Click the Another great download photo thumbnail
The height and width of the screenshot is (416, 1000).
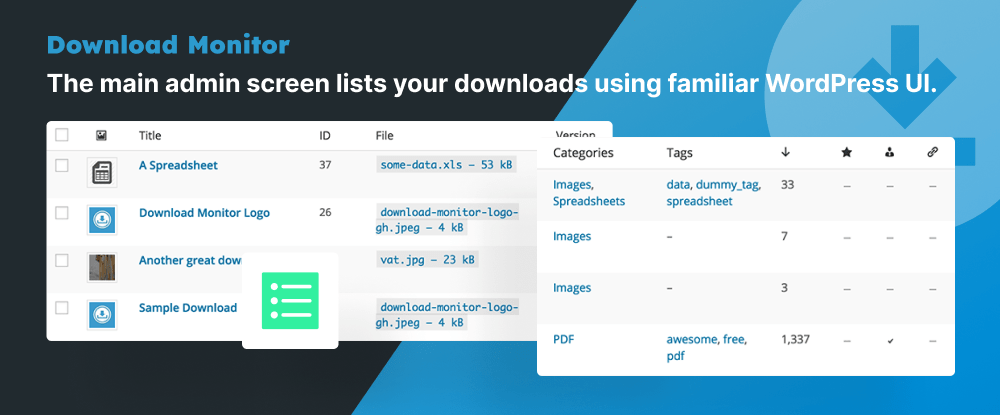(x=102, y=267)
